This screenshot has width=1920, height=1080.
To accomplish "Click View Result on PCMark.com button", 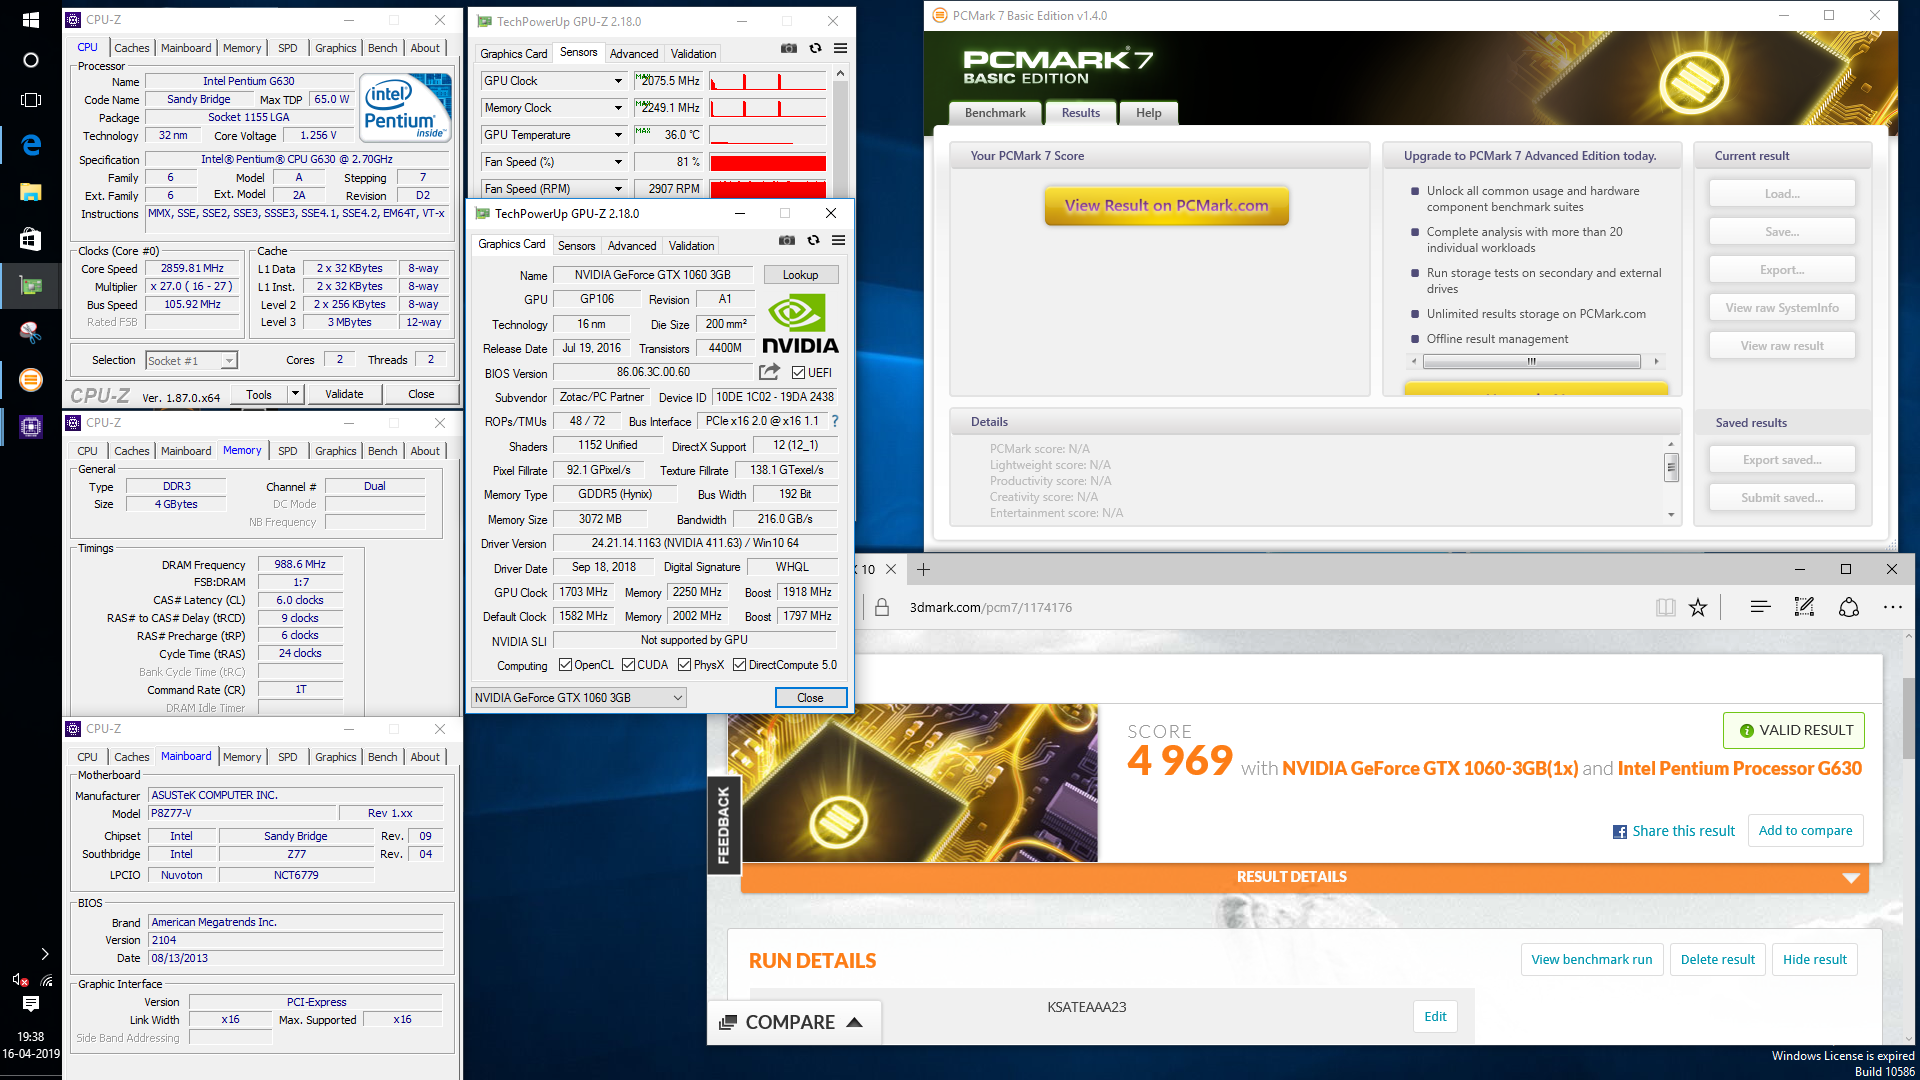I will click(1166, 205).
